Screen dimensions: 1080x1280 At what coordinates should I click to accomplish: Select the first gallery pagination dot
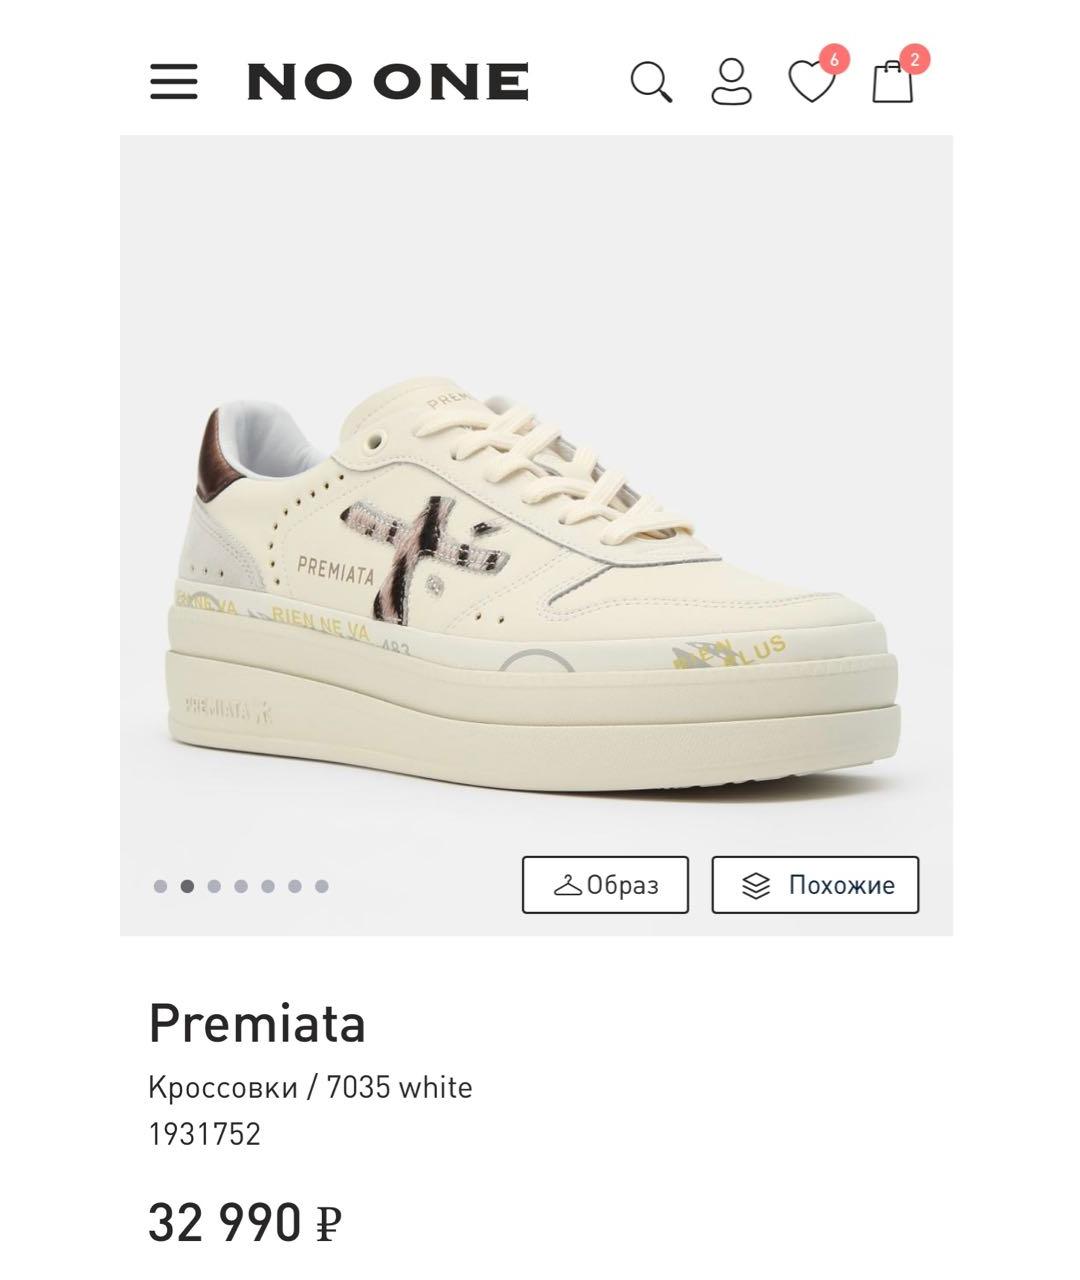tap(160, 886)
